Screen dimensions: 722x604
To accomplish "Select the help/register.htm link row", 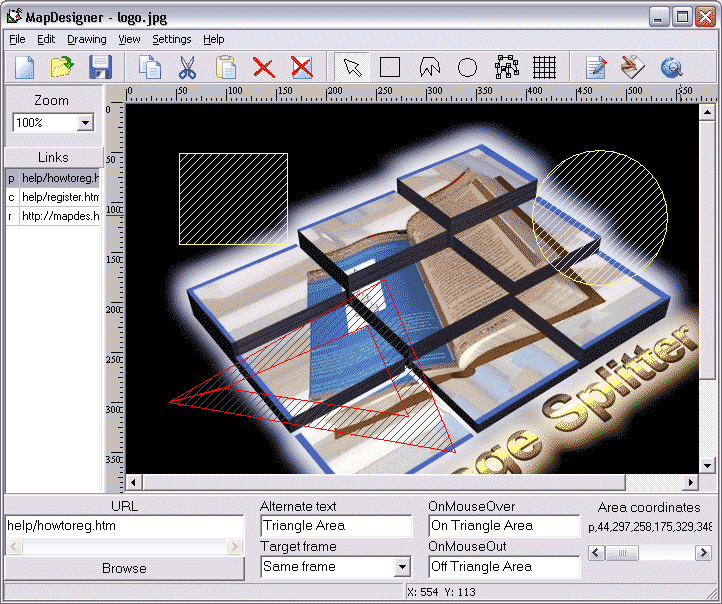I will [x=53, y=197].
